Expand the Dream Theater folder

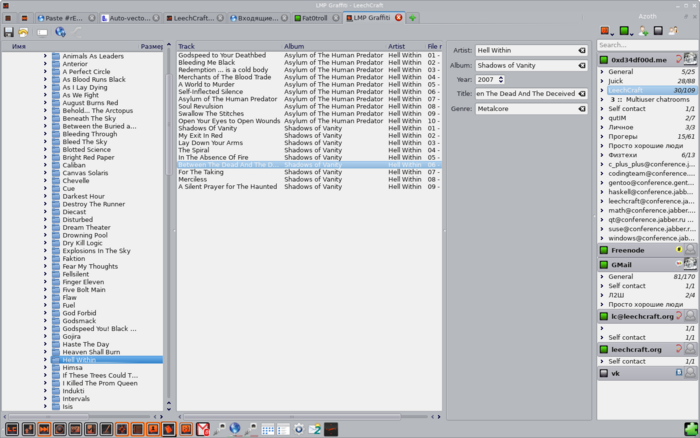pos(45,227)
